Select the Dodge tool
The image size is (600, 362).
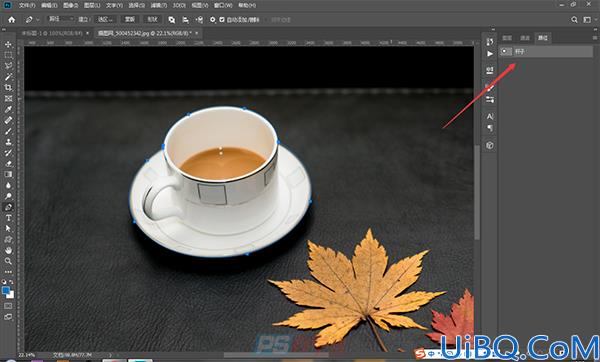8,196
